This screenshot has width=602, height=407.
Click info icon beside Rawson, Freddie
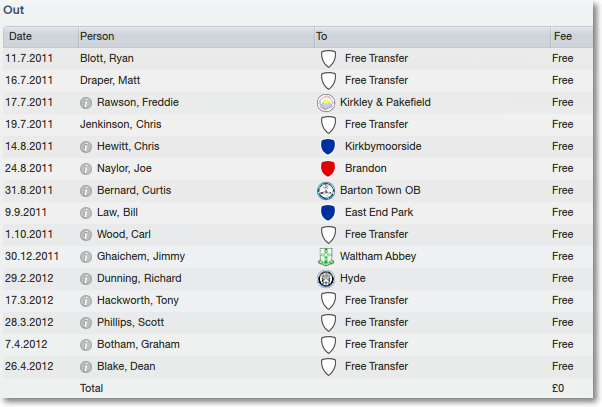coord(86,103)
